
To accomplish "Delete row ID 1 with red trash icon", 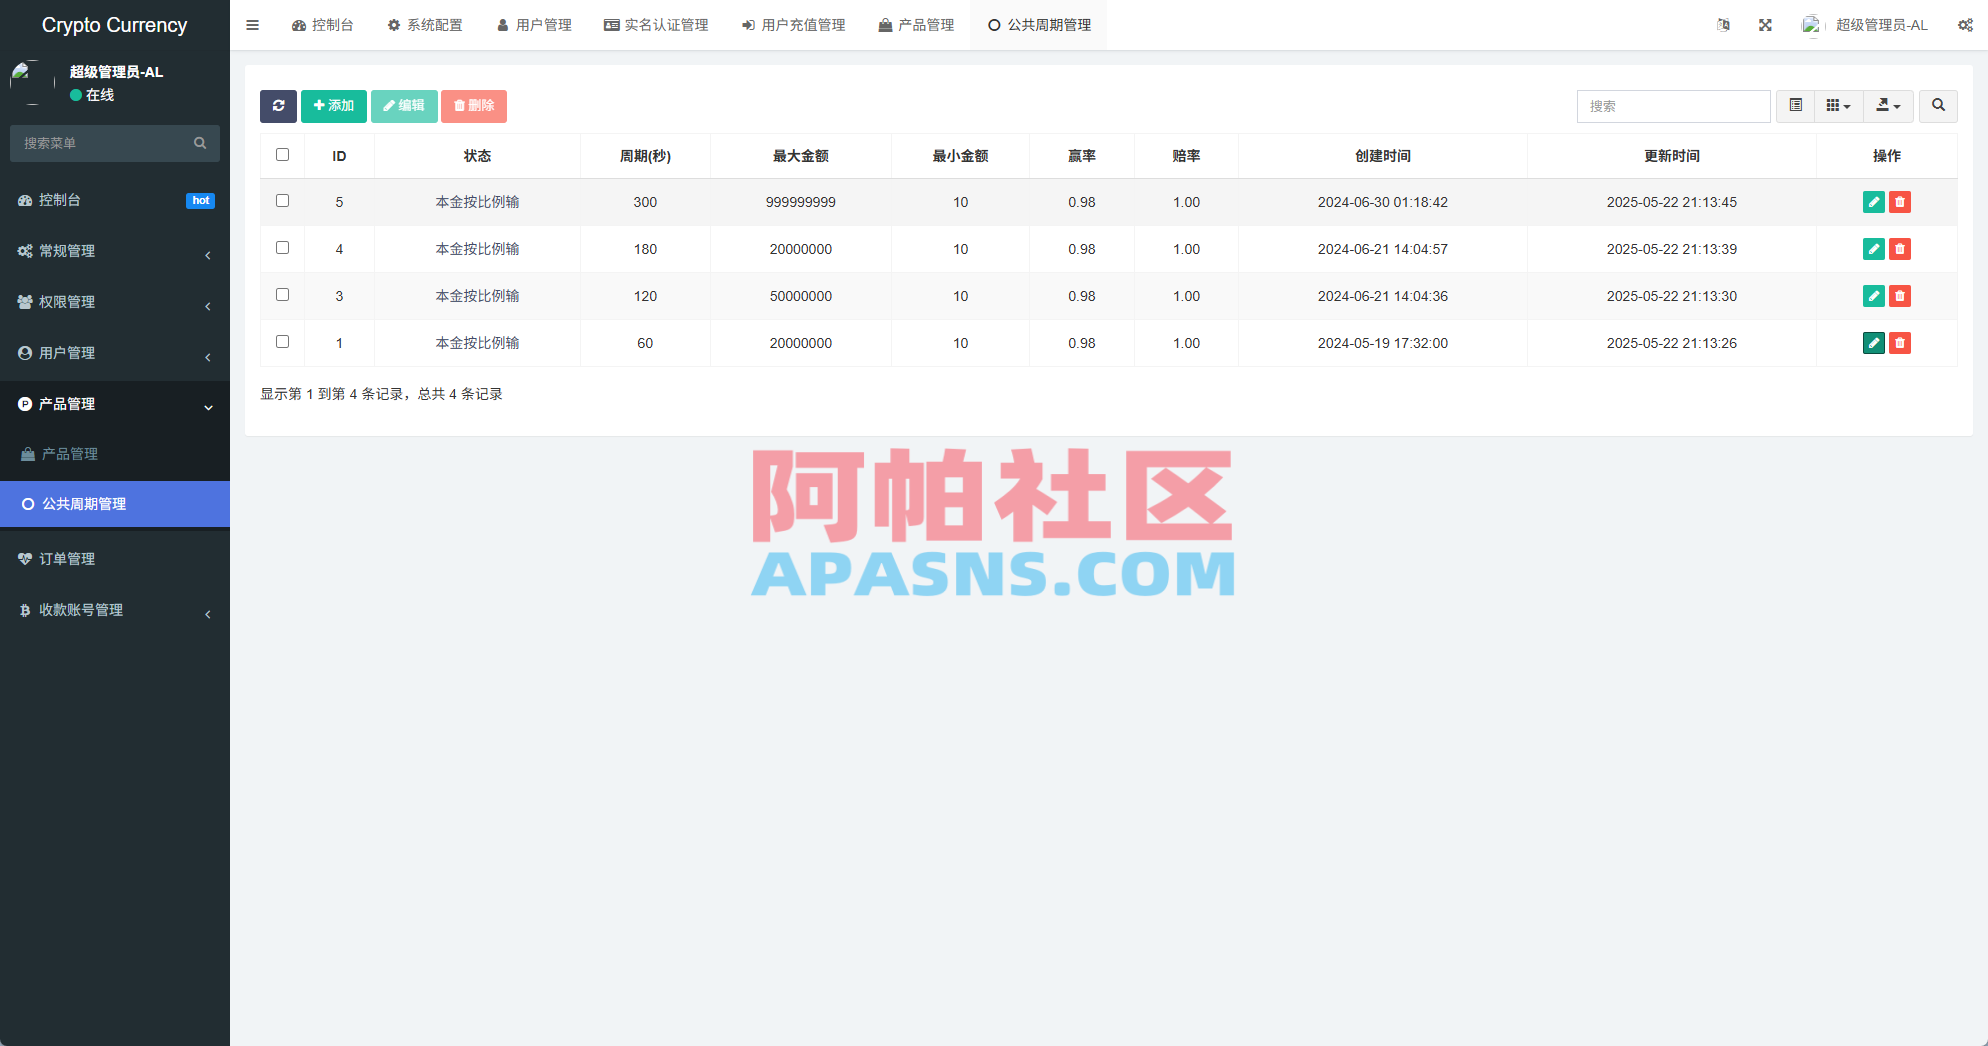I will click(1899, 343).
